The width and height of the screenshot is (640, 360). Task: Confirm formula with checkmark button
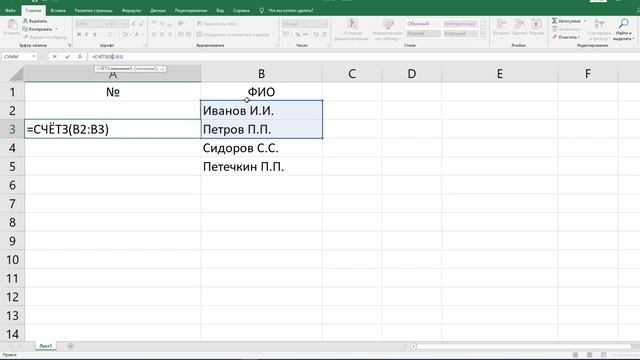tap(67, 57)
